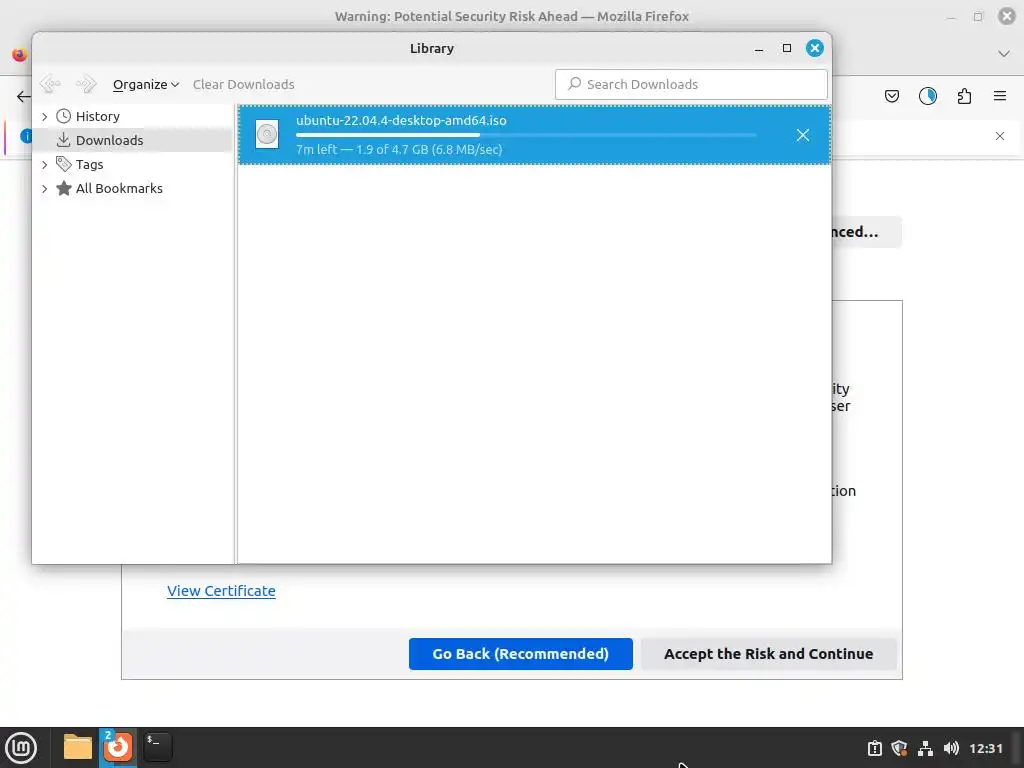Click the update manager shield tray icon
This screenshot has width=1024, height=768.
pos(899,748)
